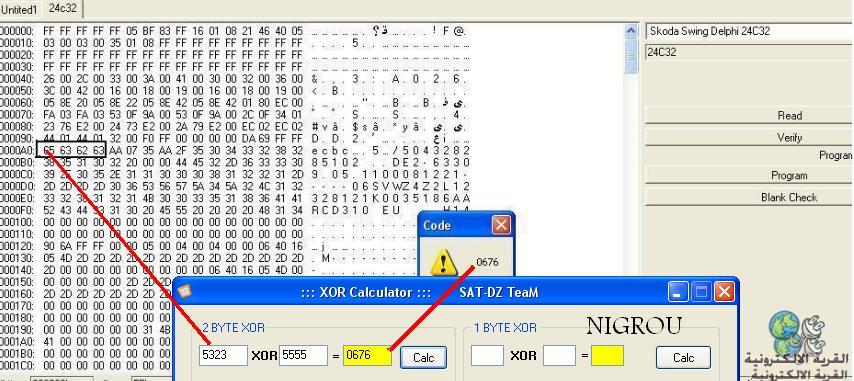Viewport: 854px width, 381px height.
Task: Minimize the XOR Calculator window
Action: [678, 292]
